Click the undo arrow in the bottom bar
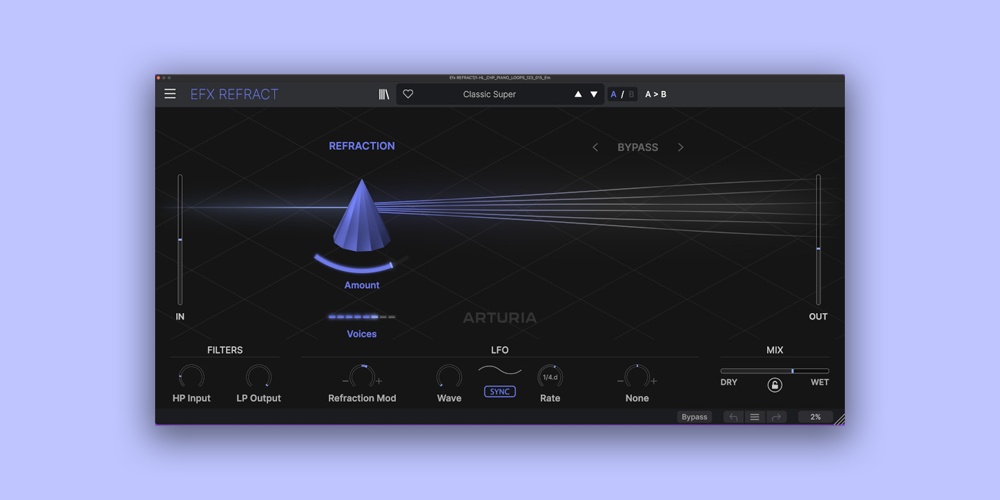 (733, 417)
